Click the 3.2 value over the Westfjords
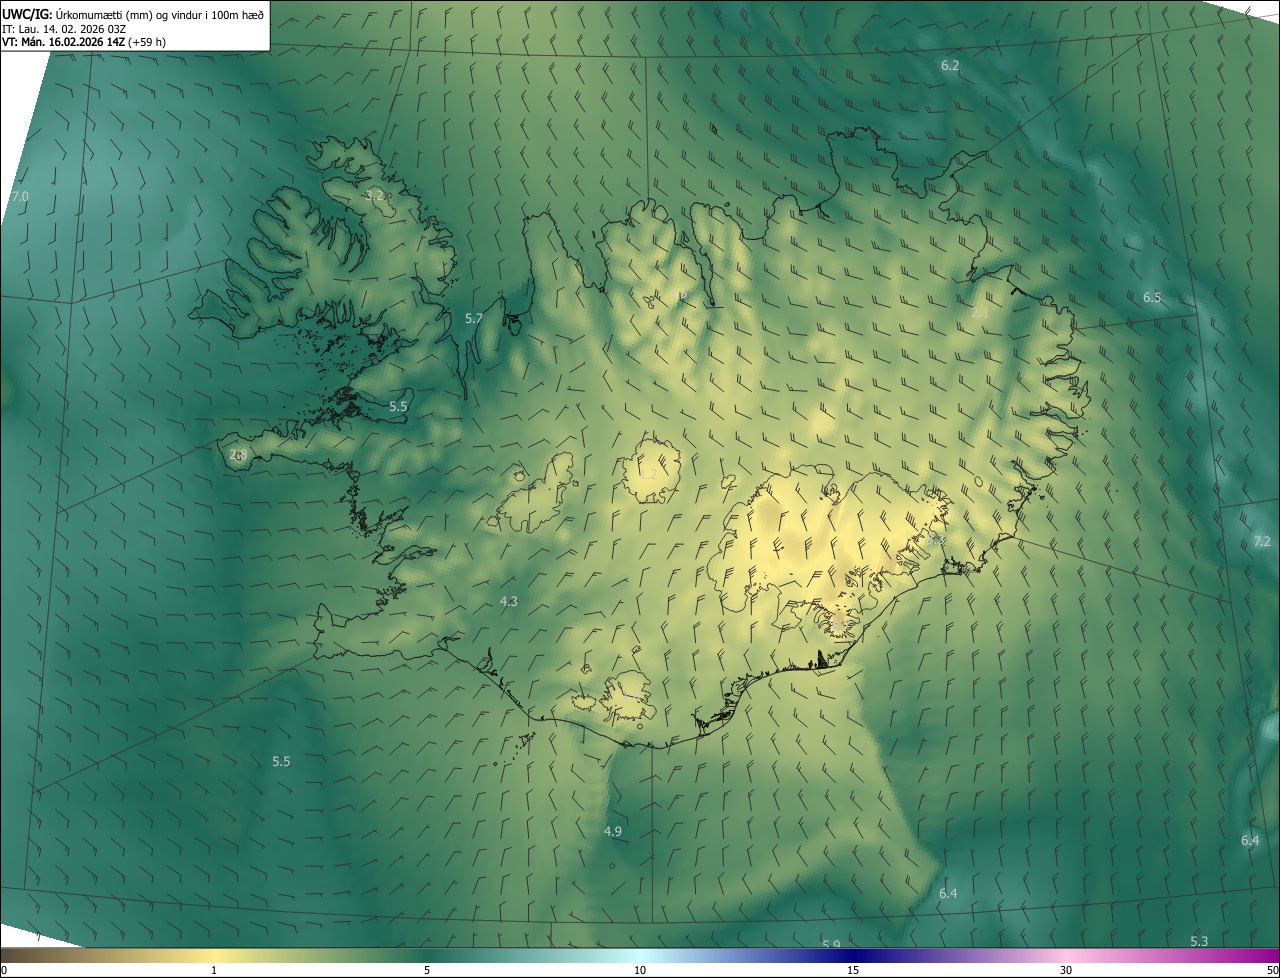The height and width of the screenshot is (978, 1280). (375, 195)
